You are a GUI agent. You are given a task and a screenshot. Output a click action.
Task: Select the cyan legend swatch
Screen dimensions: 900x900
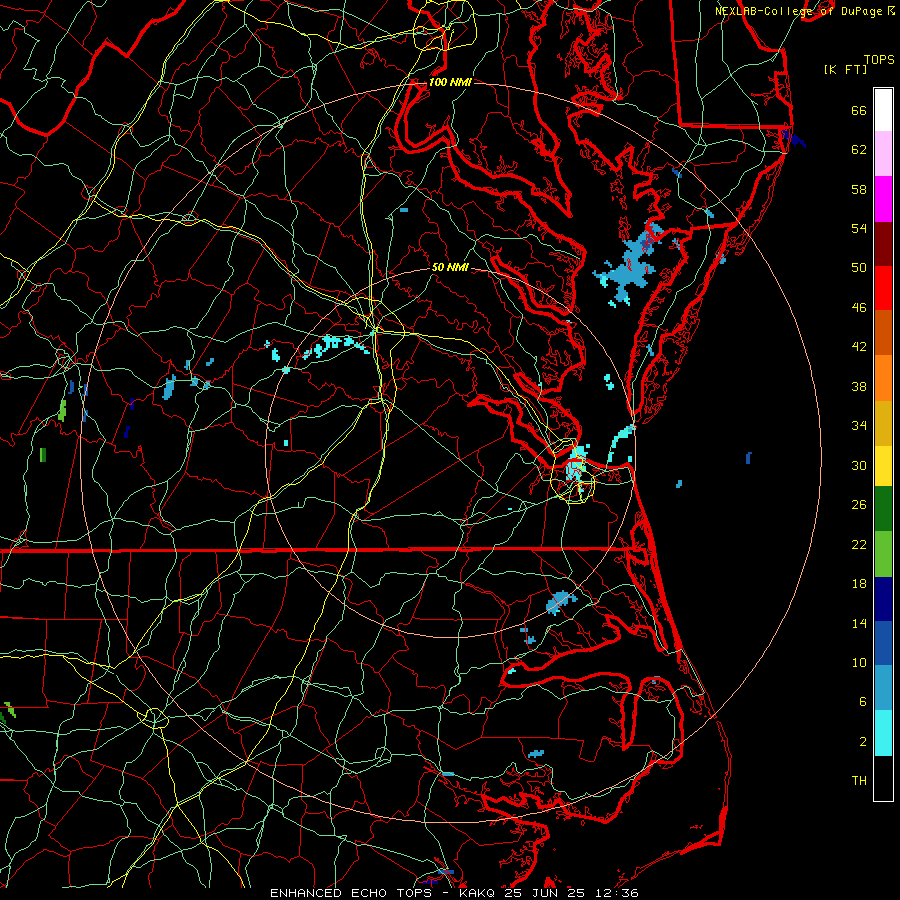883,733
